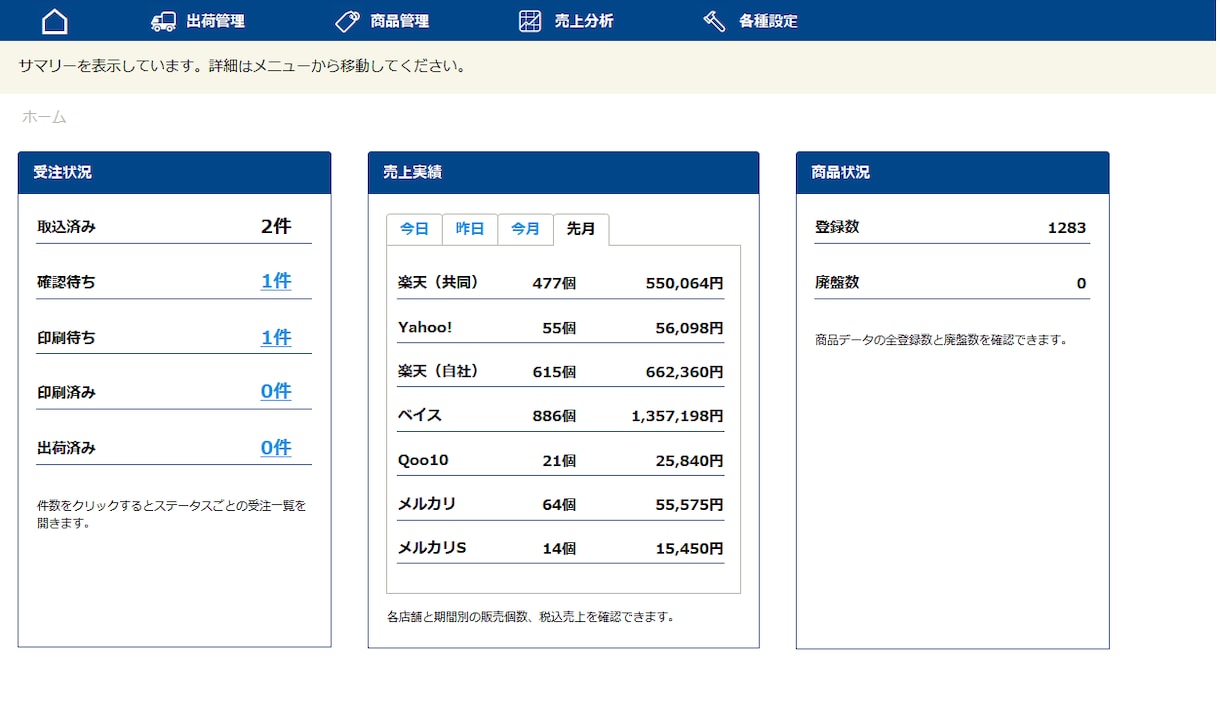Click 楽天（共同） store name

click(438, 283)
